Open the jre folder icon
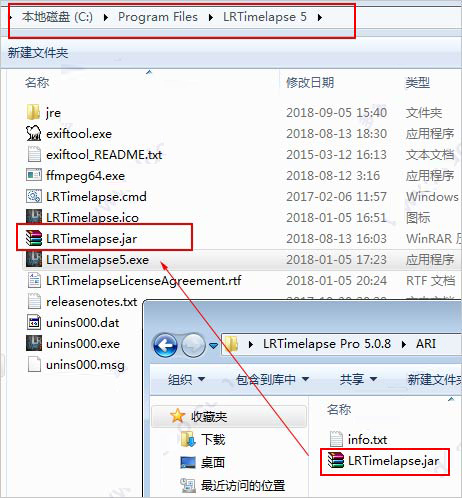Screen dimensions: 462x498 point(33,112)
